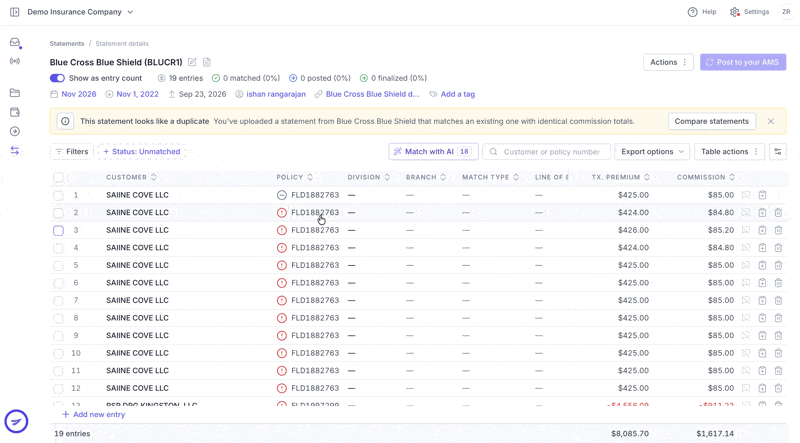Check the box for row 8
Viewport: 800px width, 443px height.
(59, 318)
